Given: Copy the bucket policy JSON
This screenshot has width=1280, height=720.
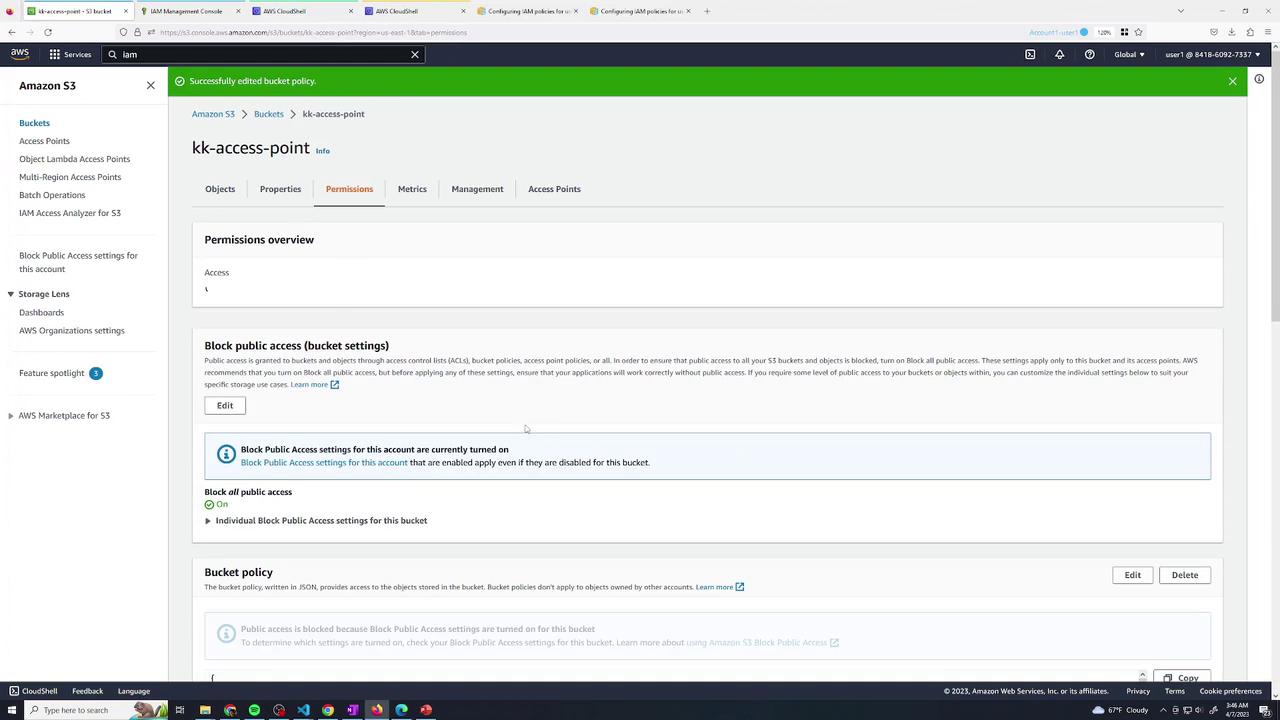Looking at the screenshot, I should (1181, 678).
